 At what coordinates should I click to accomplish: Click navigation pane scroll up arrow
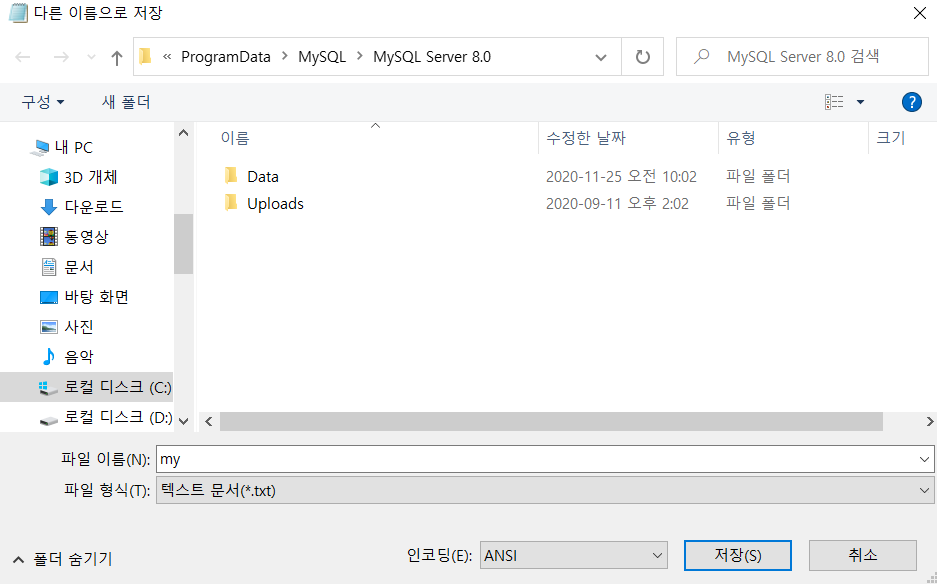(183, 133)
